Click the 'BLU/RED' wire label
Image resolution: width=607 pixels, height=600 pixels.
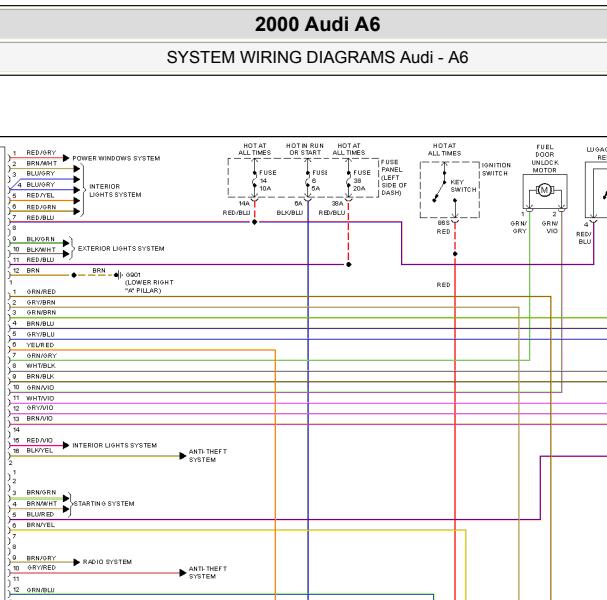point(40,514)
